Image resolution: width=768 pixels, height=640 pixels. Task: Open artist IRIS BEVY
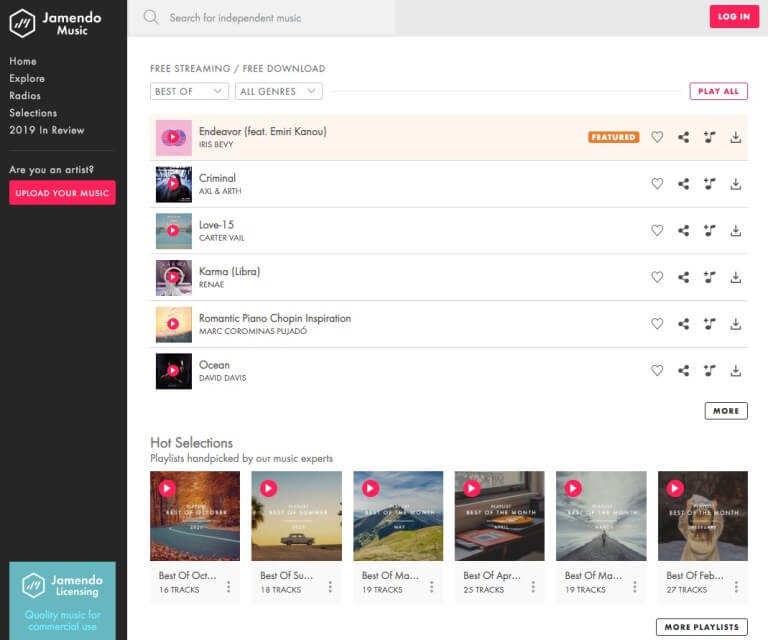tap(216, 144)
